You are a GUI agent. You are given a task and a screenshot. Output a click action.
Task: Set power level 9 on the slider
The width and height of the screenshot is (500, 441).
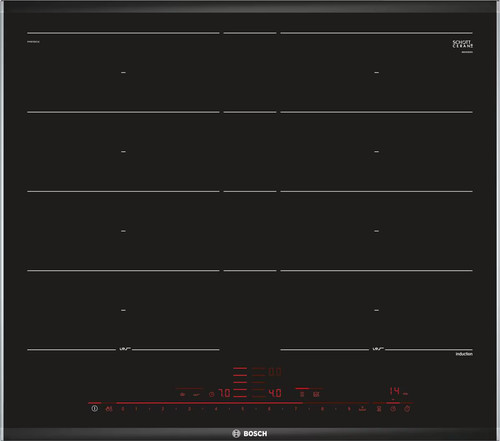[349, 409]
